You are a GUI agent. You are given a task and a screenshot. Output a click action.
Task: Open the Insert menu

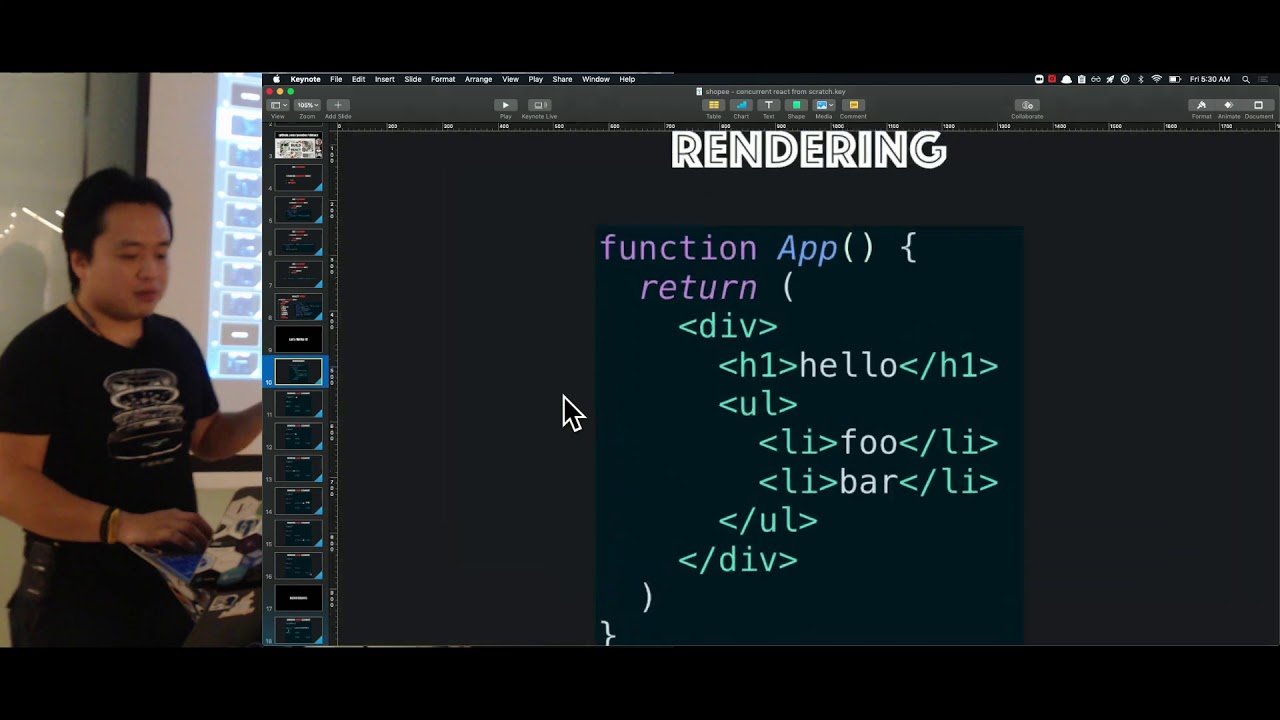point(385,79)
